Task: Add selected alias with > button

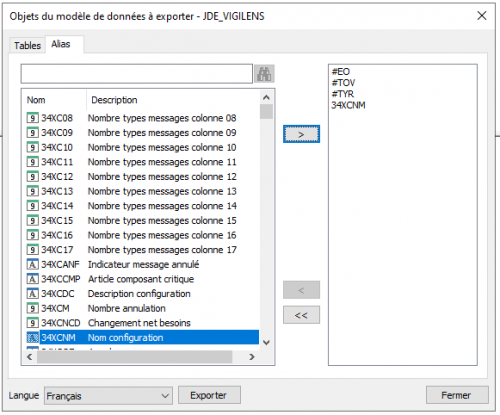Action: point(301,134)
